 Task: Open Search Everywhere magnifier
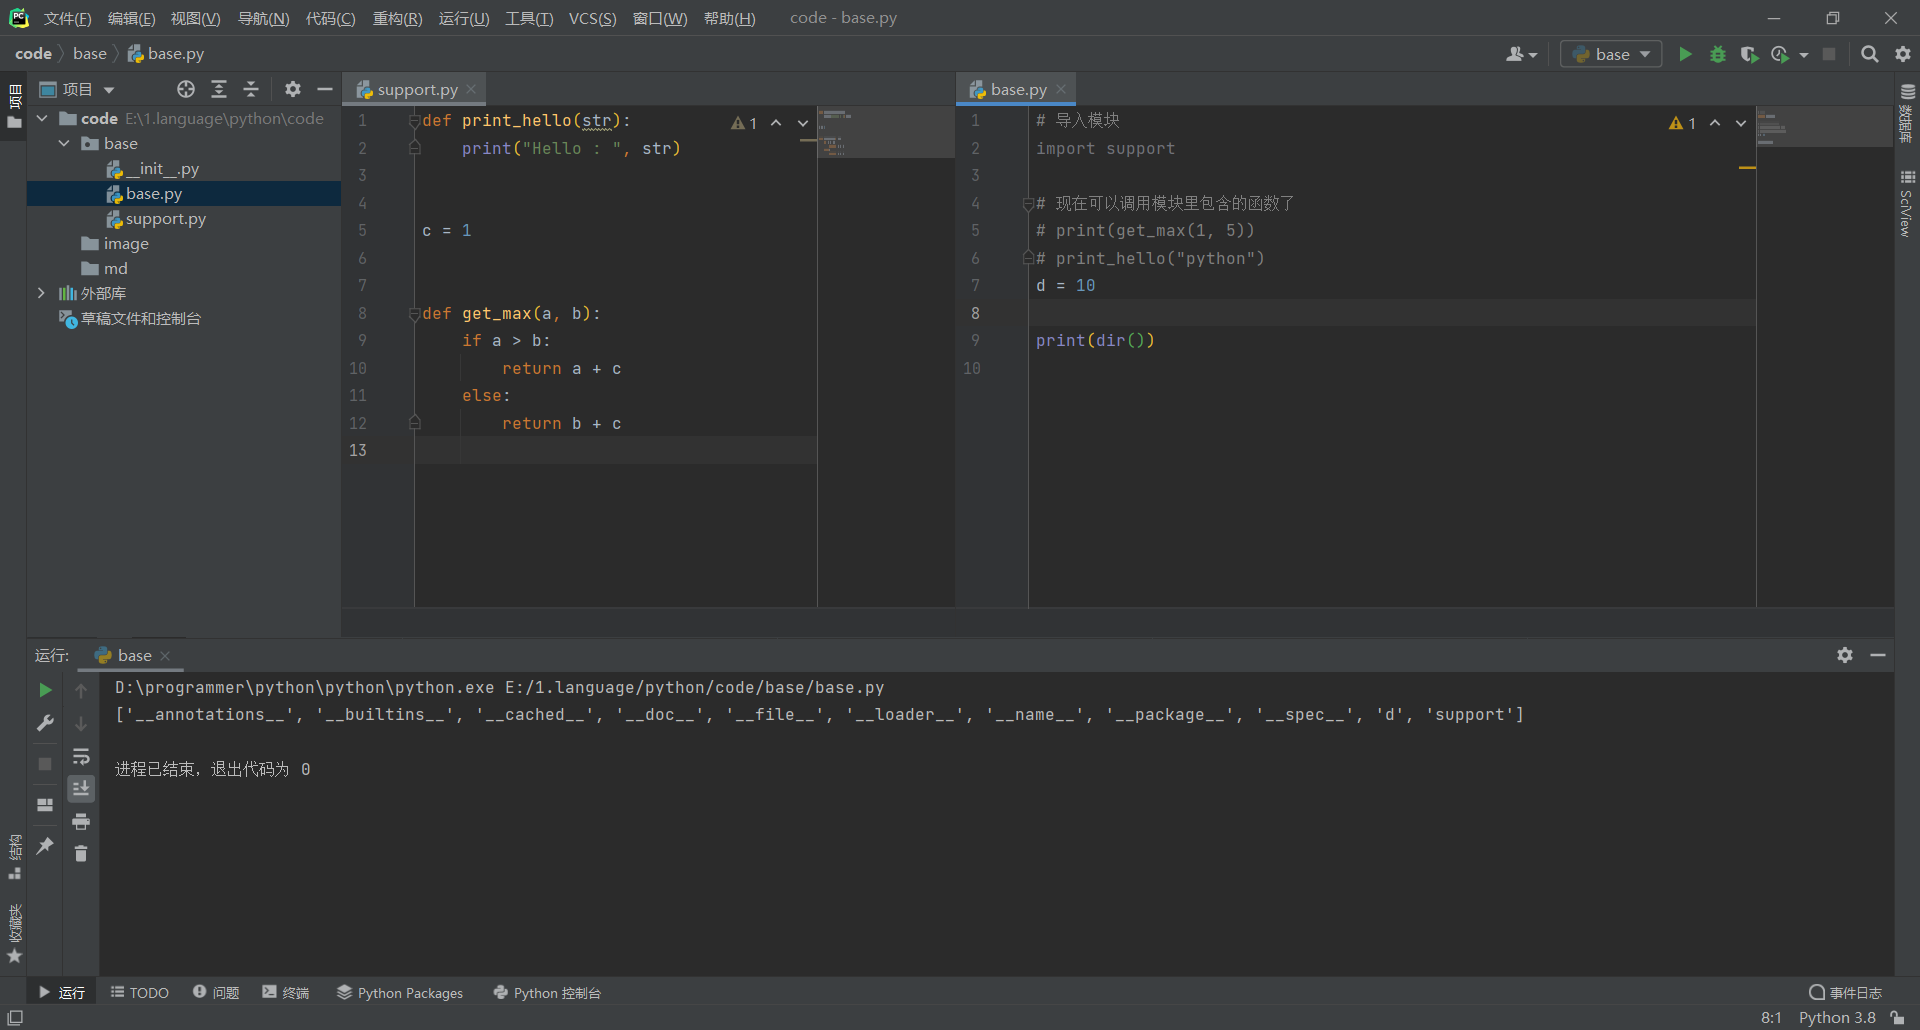[x=1869, y=54]
